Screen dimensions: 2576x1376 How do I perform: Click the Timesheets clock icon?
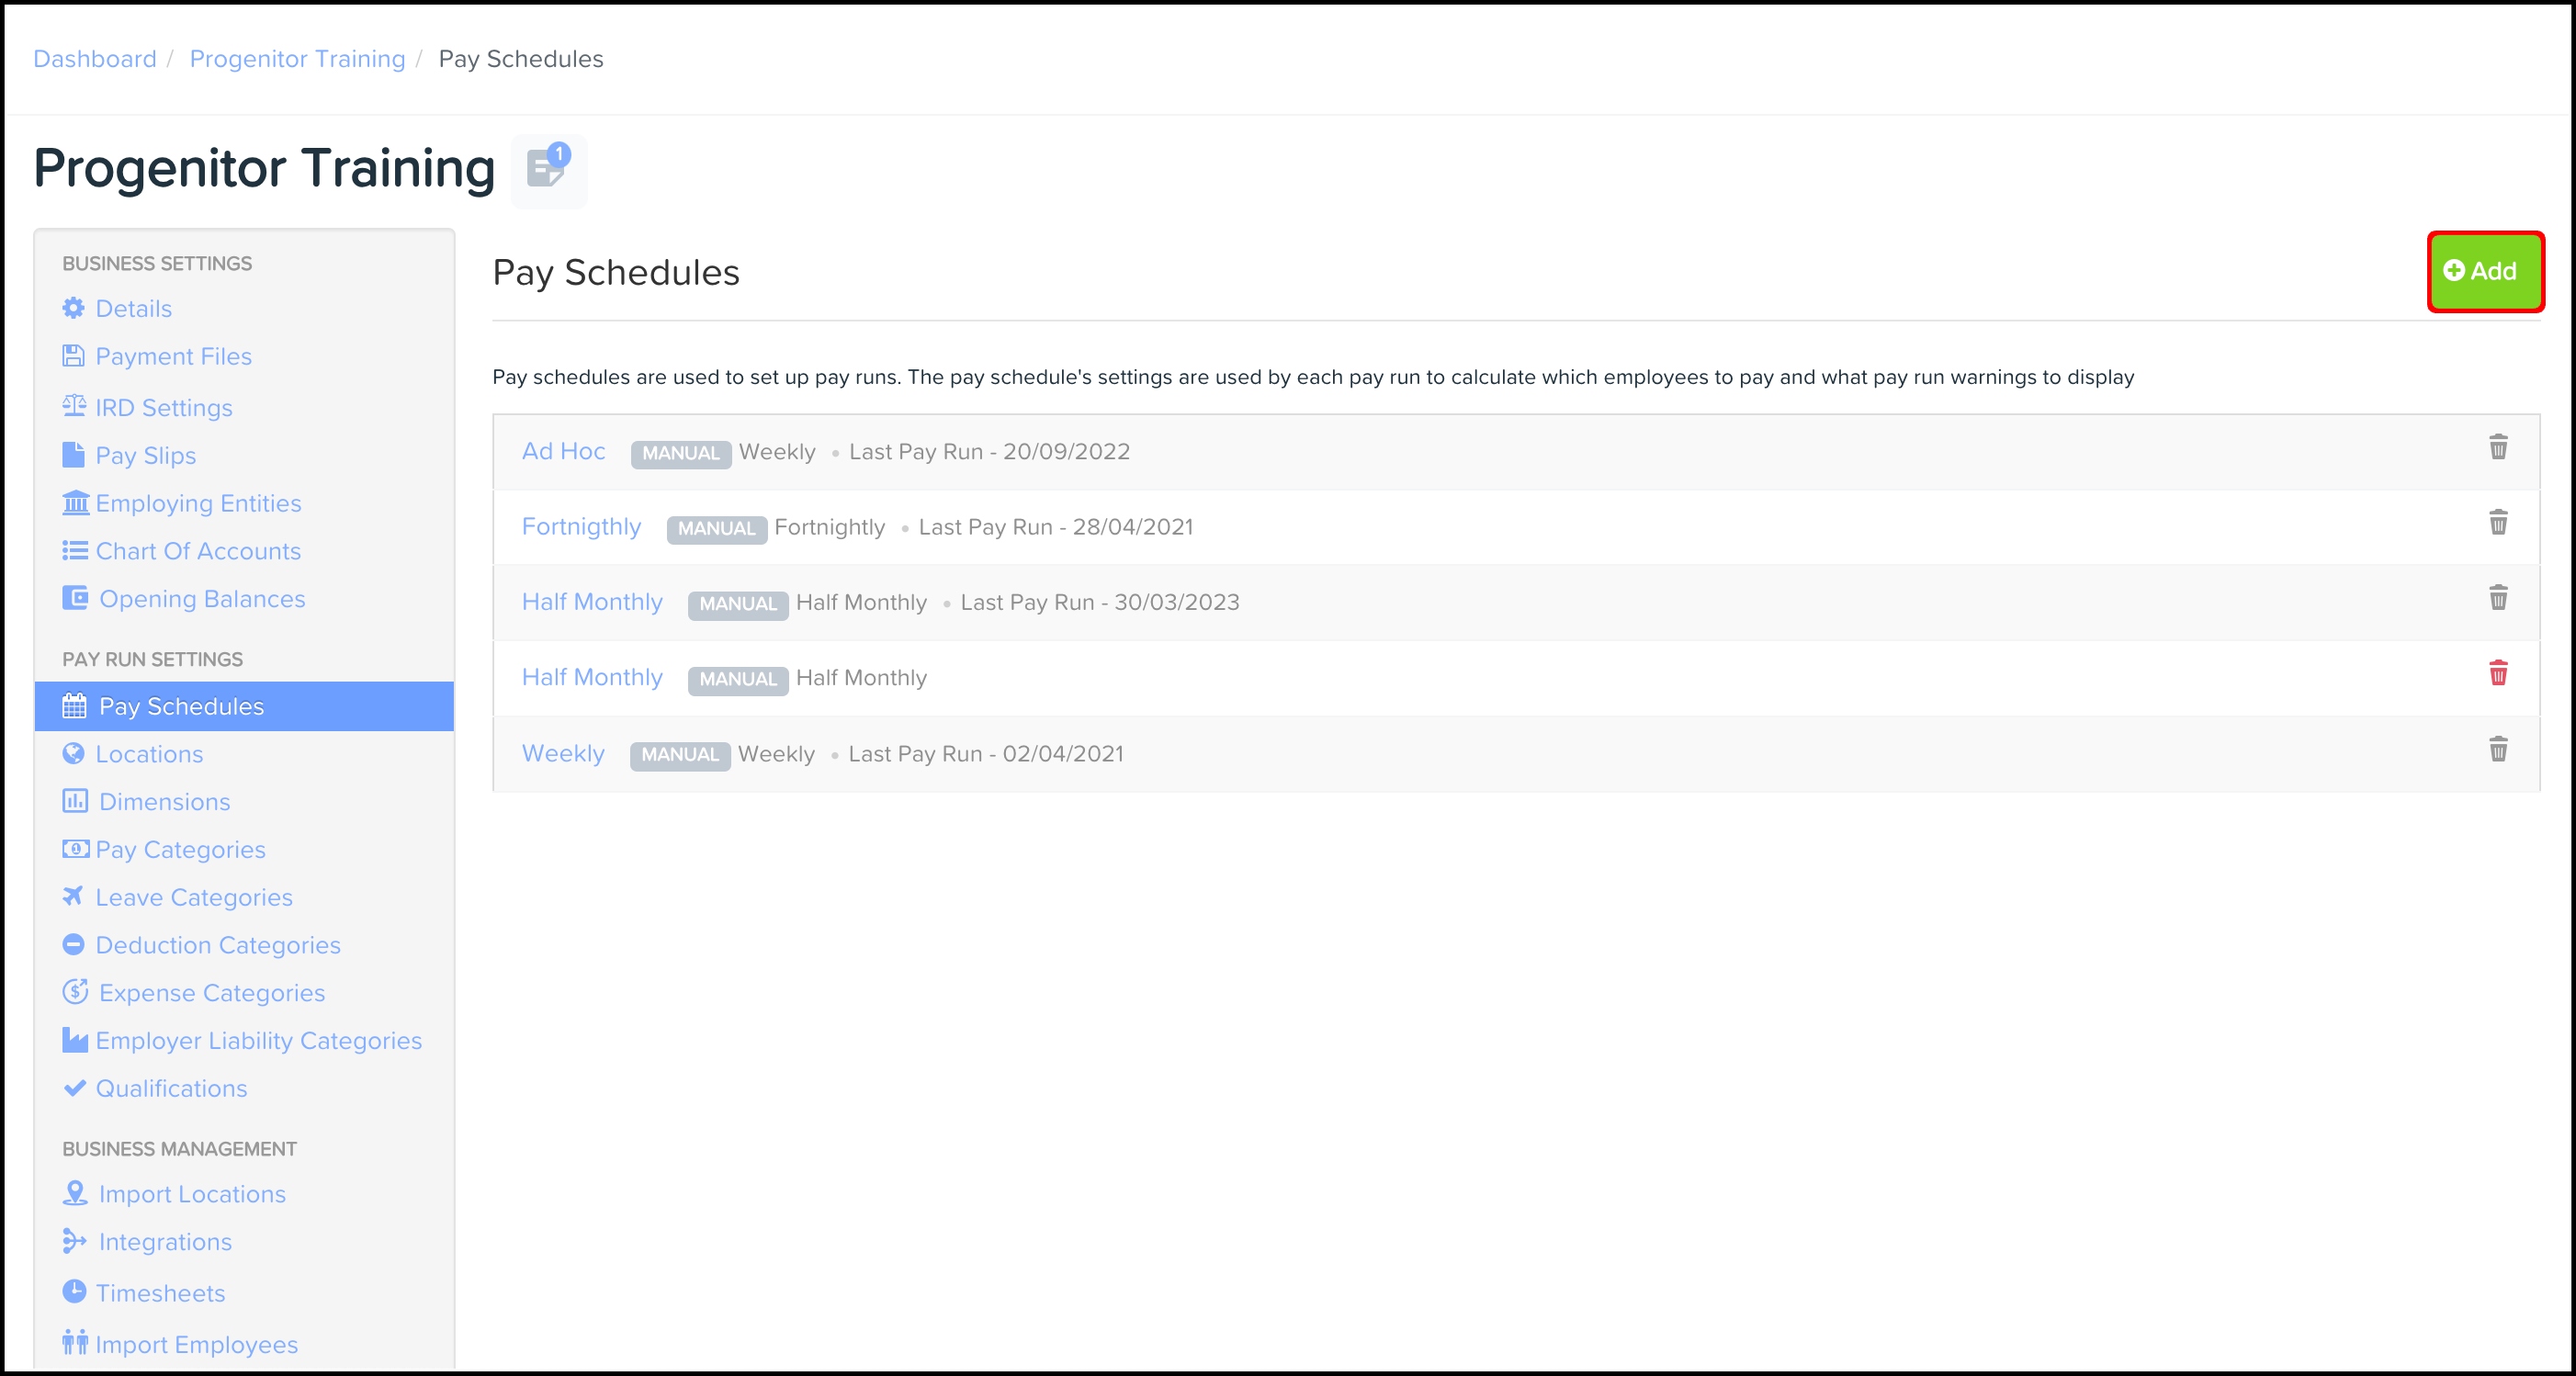[x=74, y=1291]
